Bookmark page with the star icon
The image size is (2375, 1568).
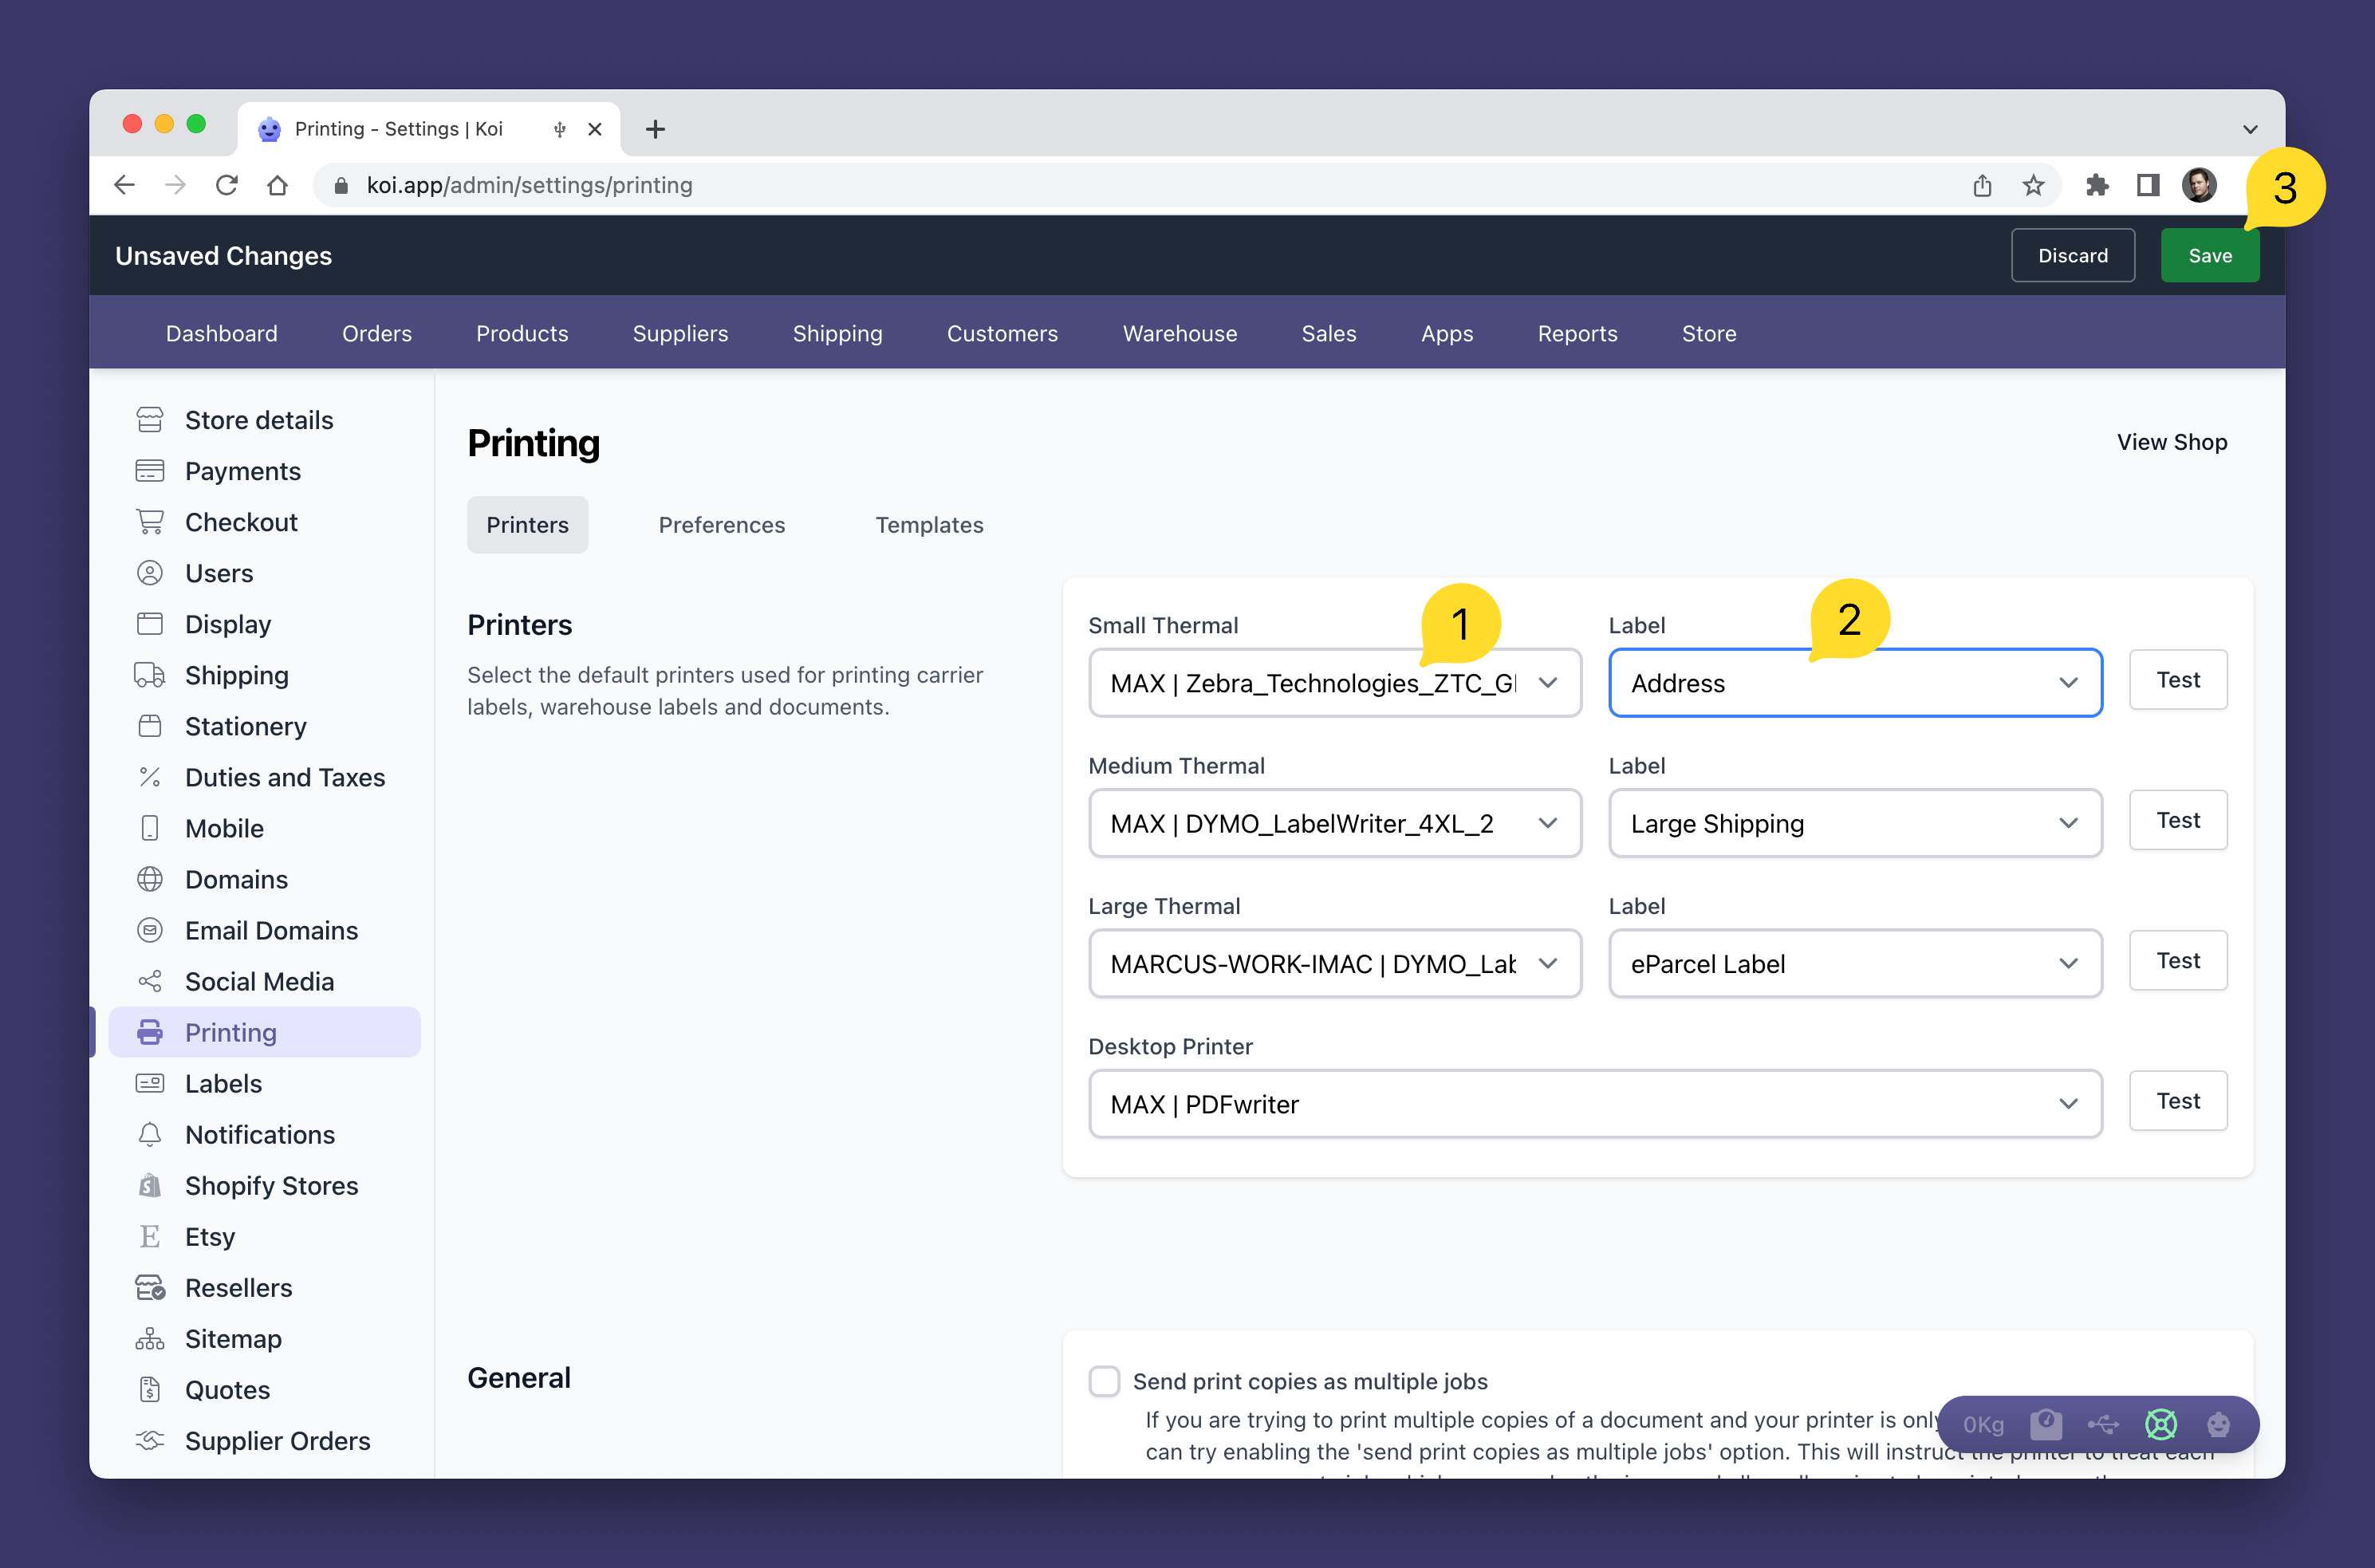2033,185
